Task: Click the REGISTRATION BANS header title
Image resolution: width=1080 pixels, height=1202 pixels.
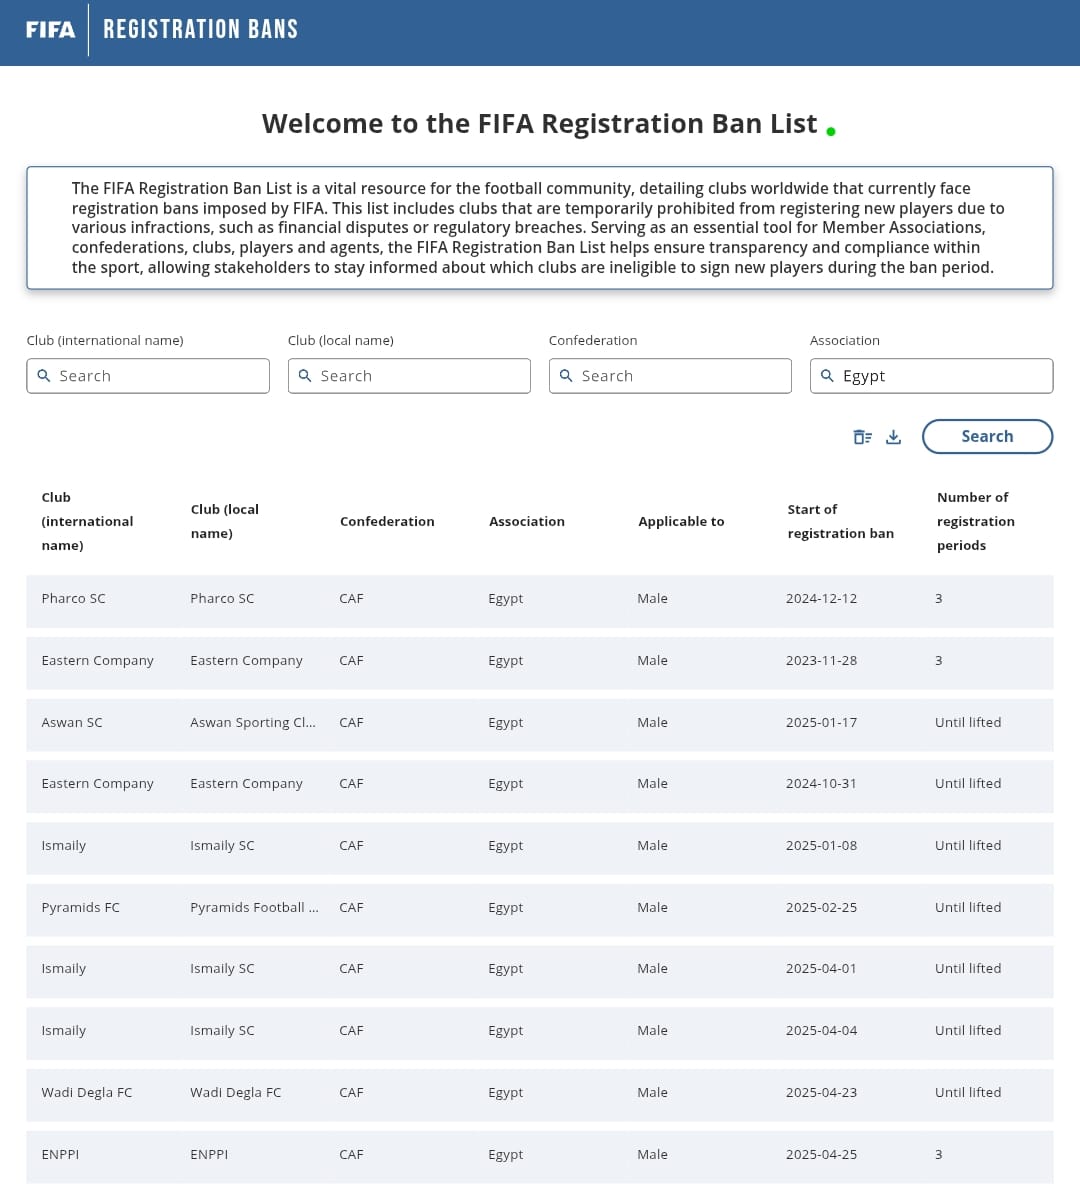Action: pos(201,30)
